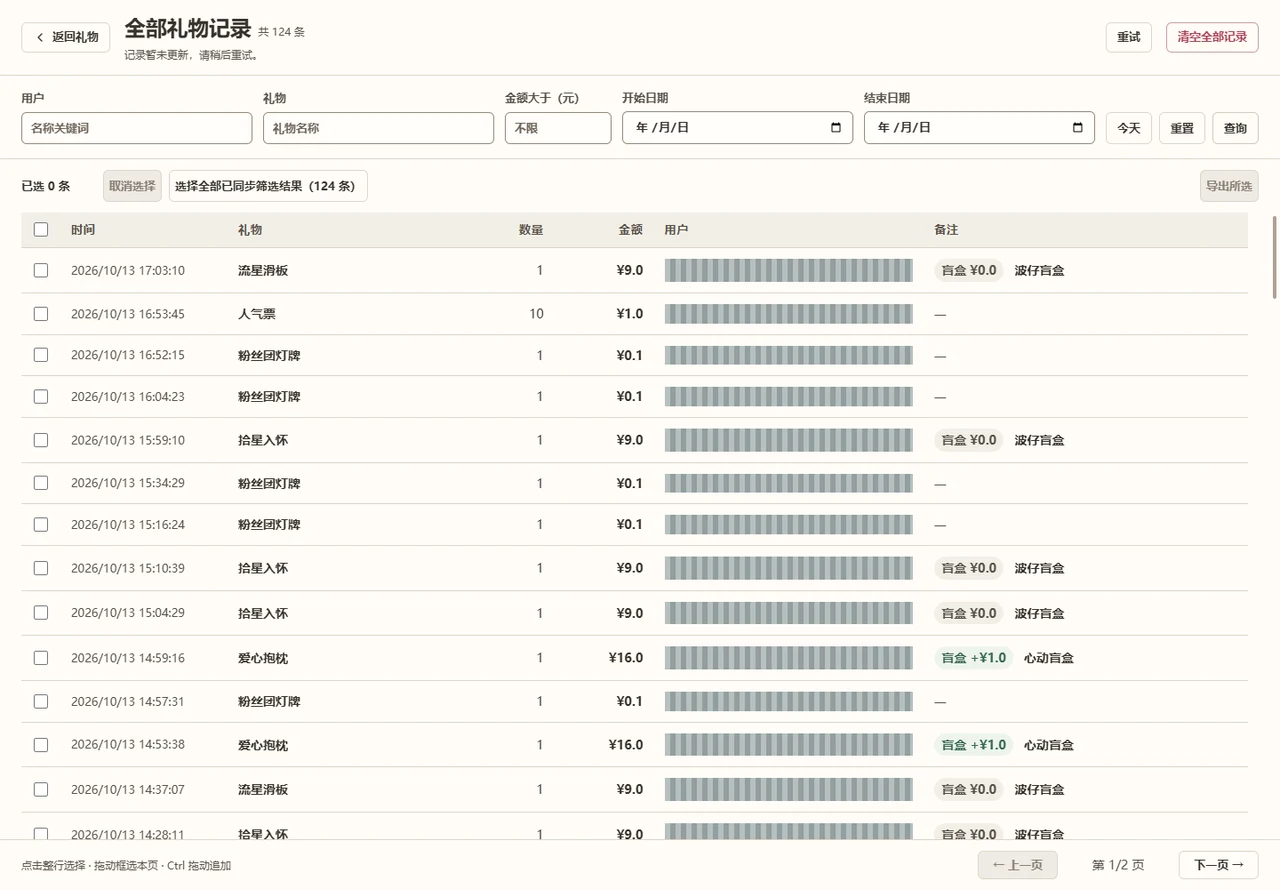Screen dimensions: 1280x890
Task: Run the search with 查询
Action: pyautogui.click(x=1235, y=128)
